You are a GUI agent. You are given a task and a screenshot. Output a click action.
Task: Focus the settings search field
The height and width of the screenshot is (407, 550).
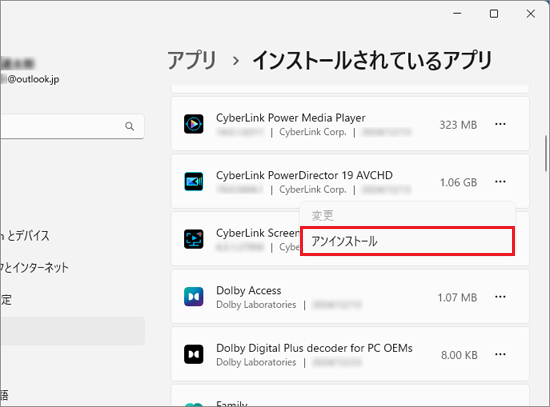72,126
